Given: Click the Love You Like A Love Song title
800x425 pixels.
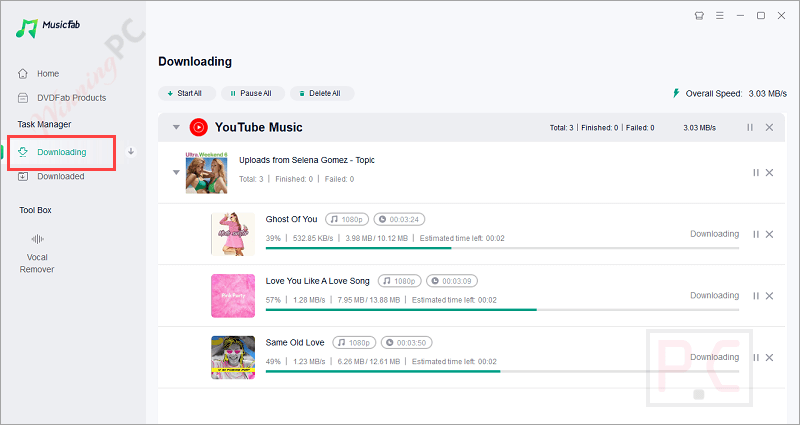Looking at the screenshot, I should [x=317, y=281].
